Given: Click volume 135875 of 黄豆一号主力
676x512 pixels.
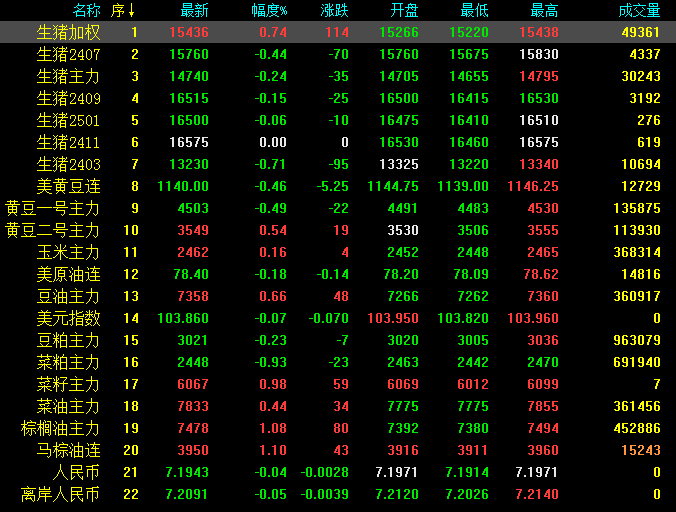Looking at the screenshot, I should pos(637,208).
